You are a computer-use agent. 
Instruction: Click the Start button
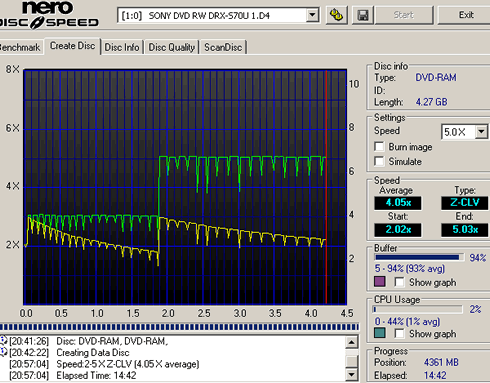(404, 15)
